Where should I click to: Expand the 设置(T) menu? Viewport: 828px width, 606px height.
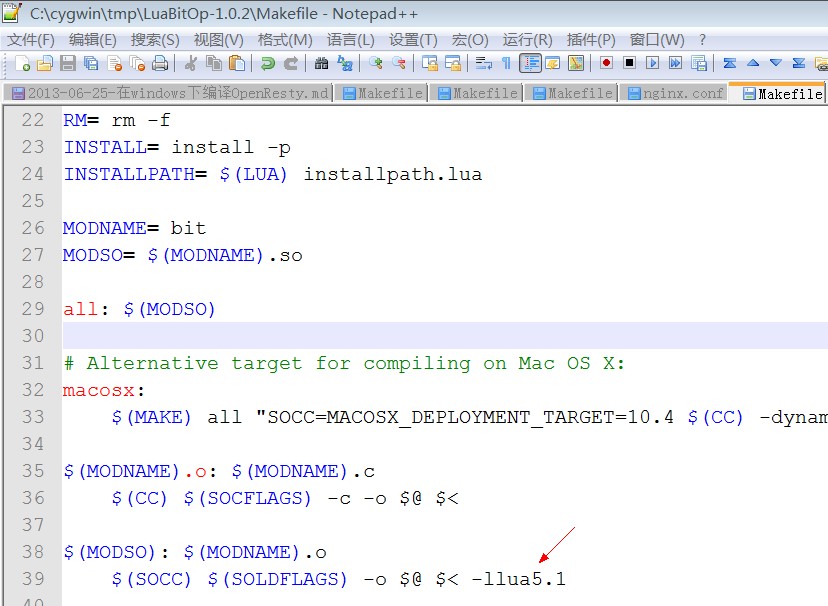tap(413, 40)
